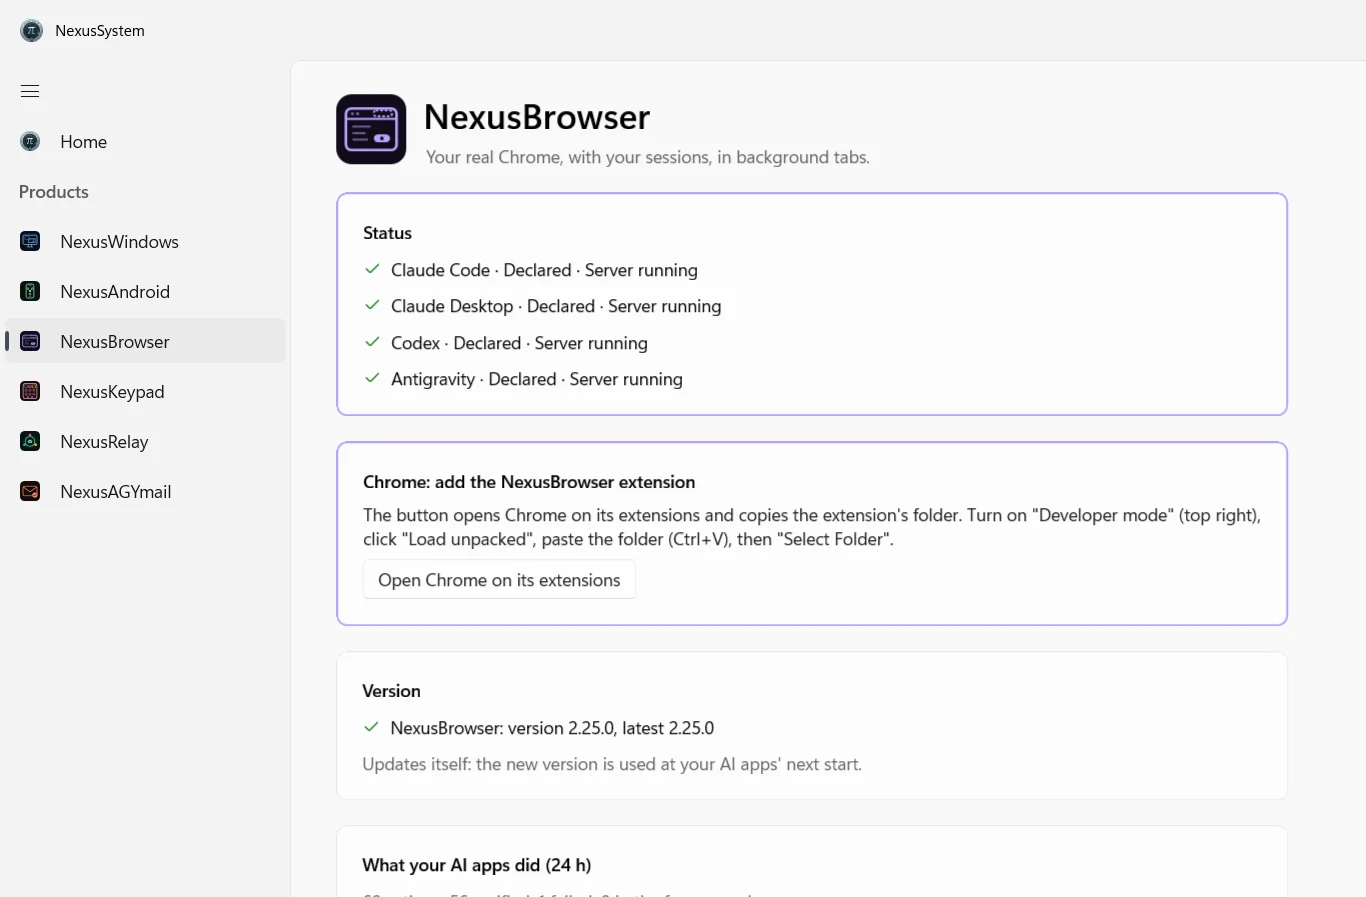Screen dimensions: 1366x897
Task: Click "Claude Code · Declared · Server running" text
Action: pos(544,270)
